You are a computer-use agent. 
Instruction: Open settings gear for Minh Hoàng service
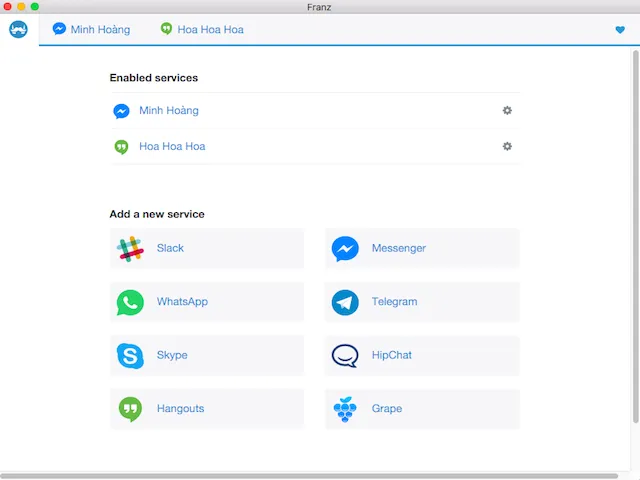(507, 111)
